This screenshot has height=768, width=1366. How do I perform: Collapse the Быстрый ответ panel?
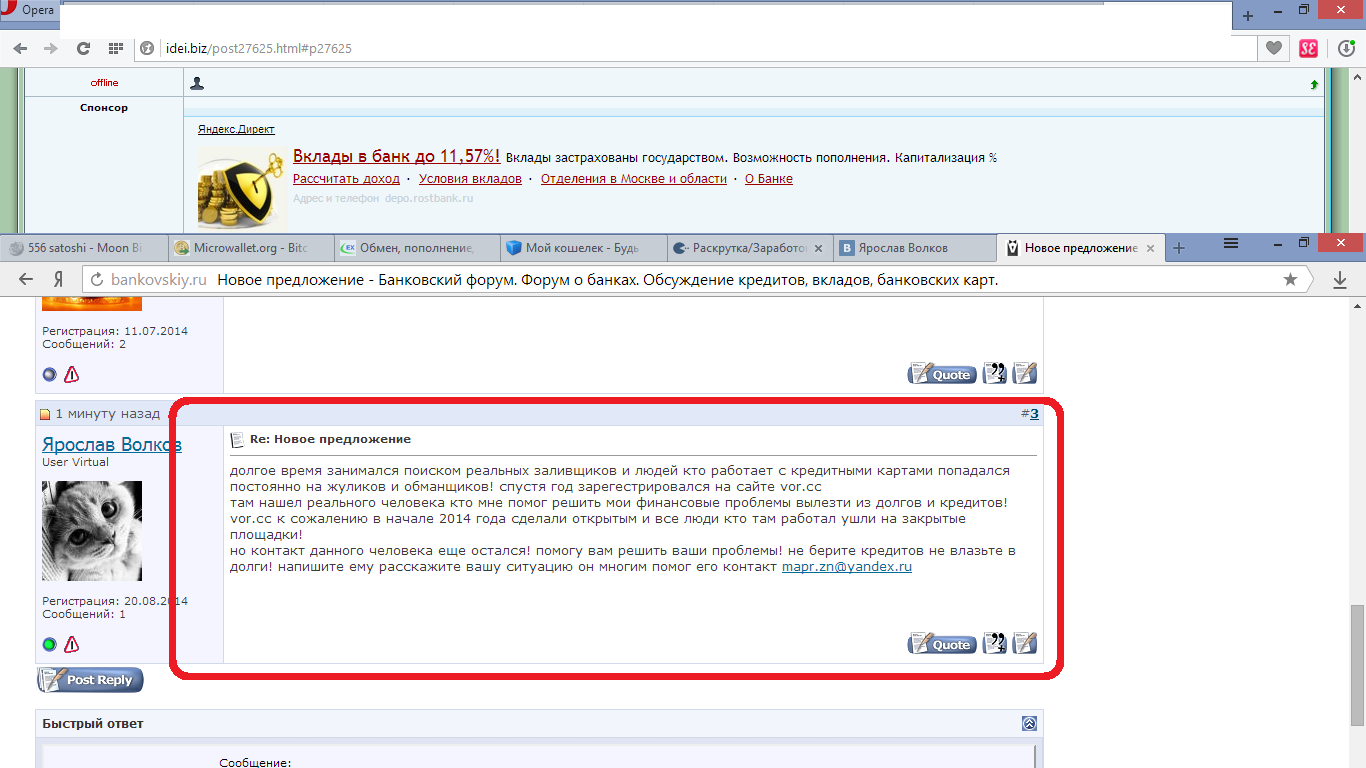[x=1029, y=723]
